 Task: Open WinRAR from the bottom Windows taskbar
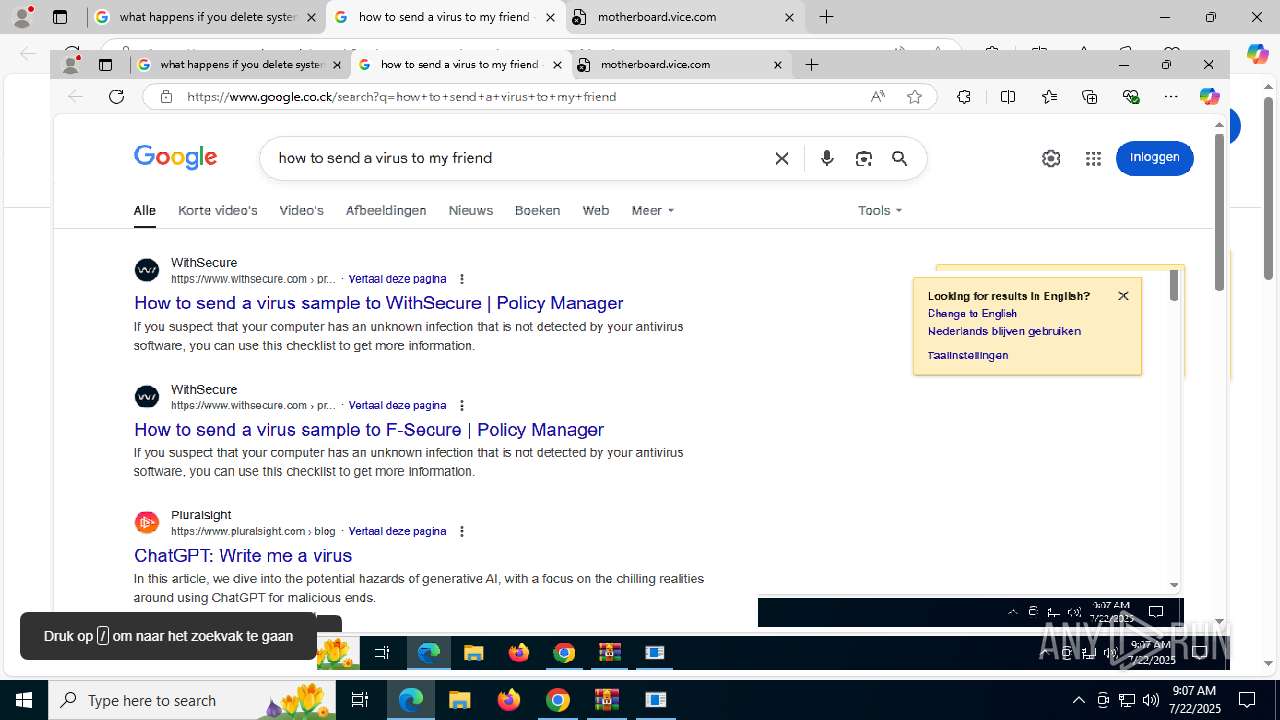click(x=607, y=700)
